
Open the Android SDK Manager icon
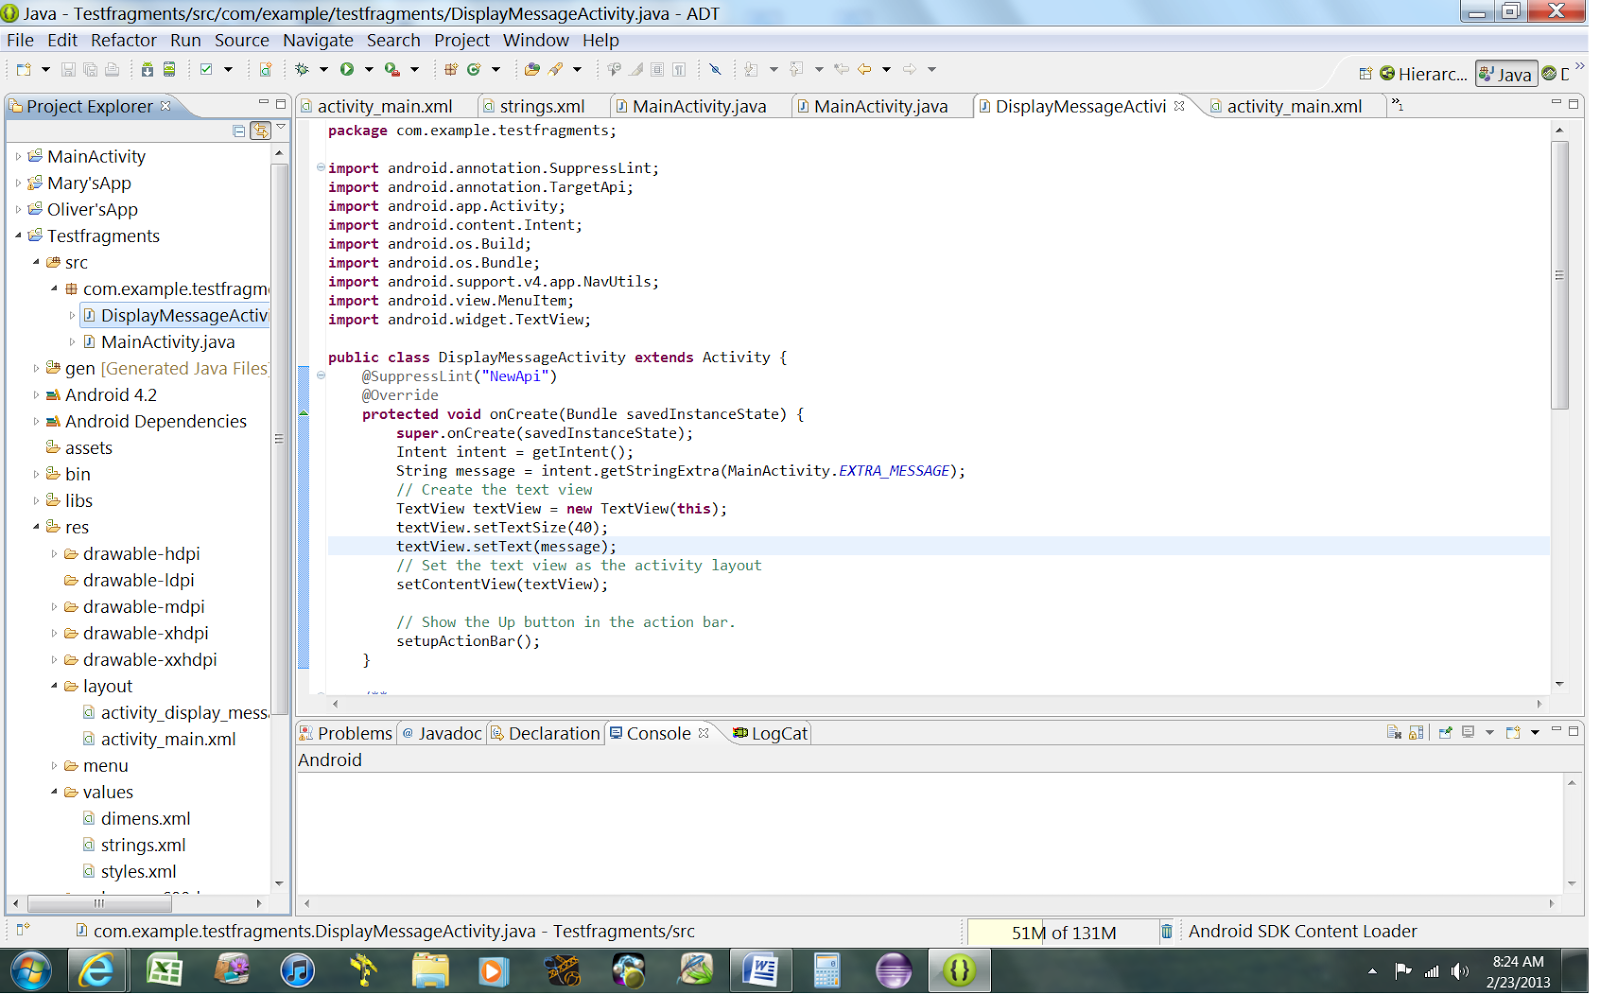[x=147, y=70]
